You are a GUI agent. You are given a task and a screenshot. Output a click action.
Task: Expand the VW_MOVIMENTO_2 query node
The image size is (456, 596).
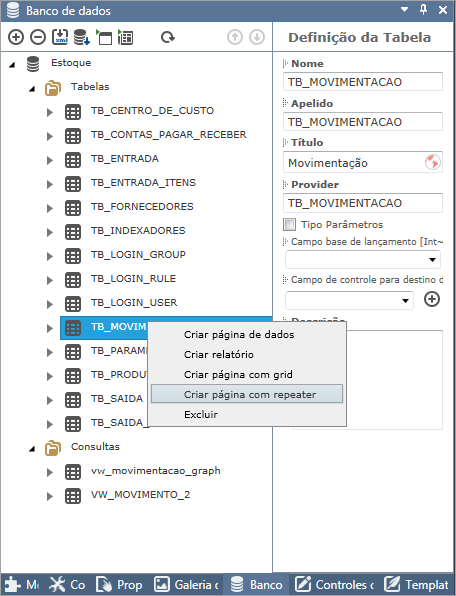(50, 496)
